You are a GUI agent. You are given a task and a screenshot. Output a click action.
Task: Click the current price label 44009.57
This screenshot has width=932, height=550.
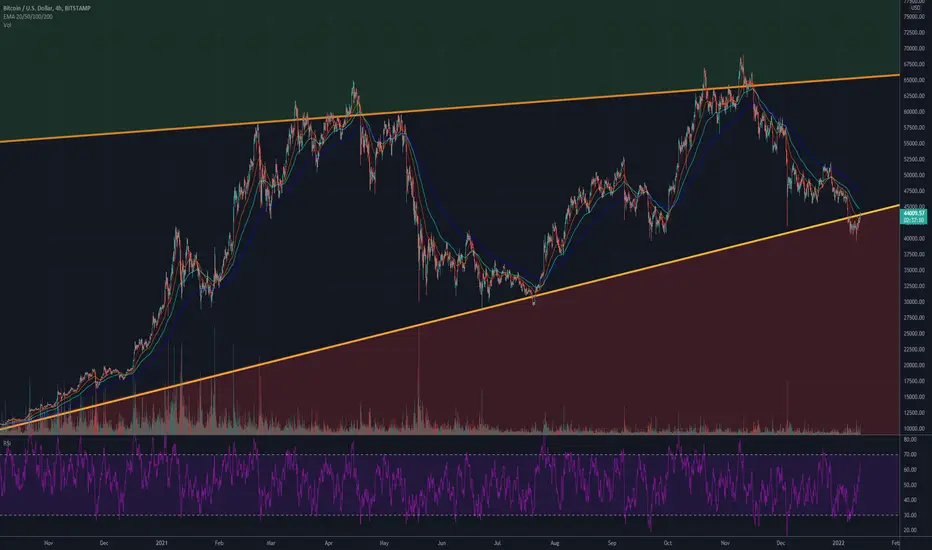(x=914, y=213)
